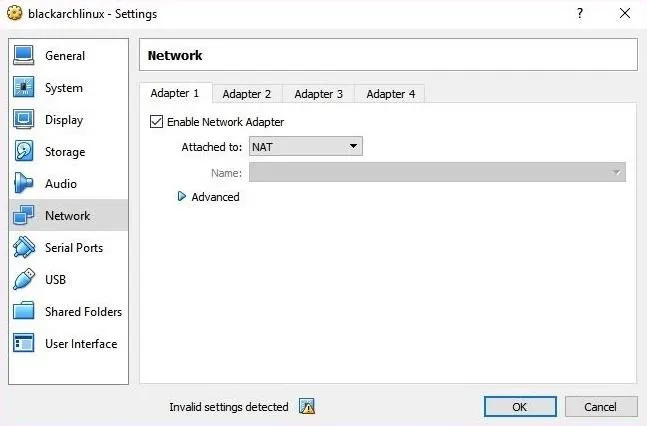This screenshot has width=647, height=426.
Task: Click the VirtualBox gear icon in title bar
Action: click(14, 13)
